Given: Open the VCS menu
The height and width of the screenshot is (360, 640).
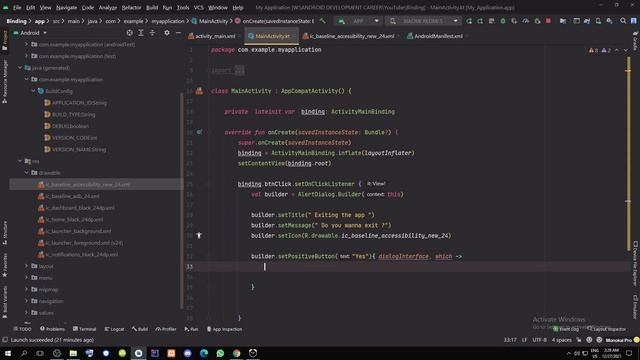Looking at the screenshot, I should [198, 7].
